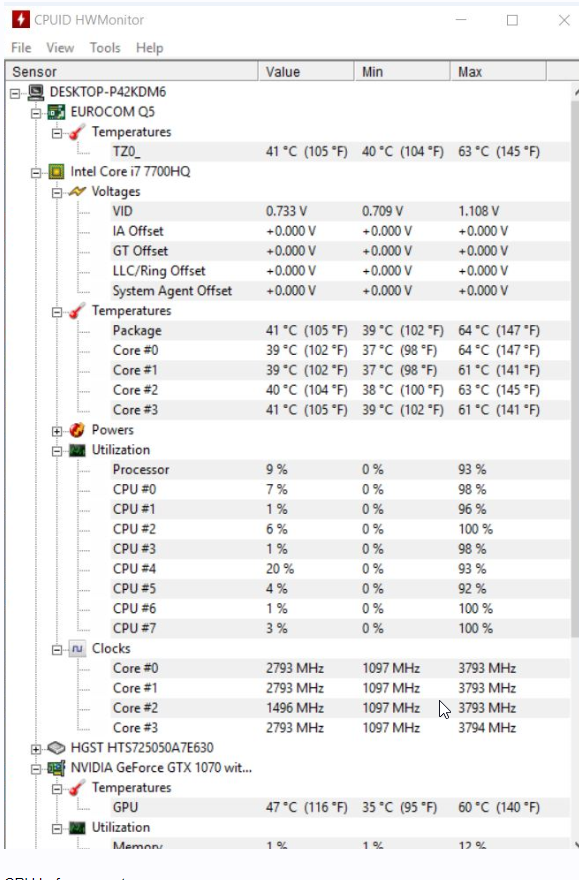The image size is (579, 880).
Task: Collapse the NVIDIA GeForce GTX 1070 node
Action: pos(36,769)
